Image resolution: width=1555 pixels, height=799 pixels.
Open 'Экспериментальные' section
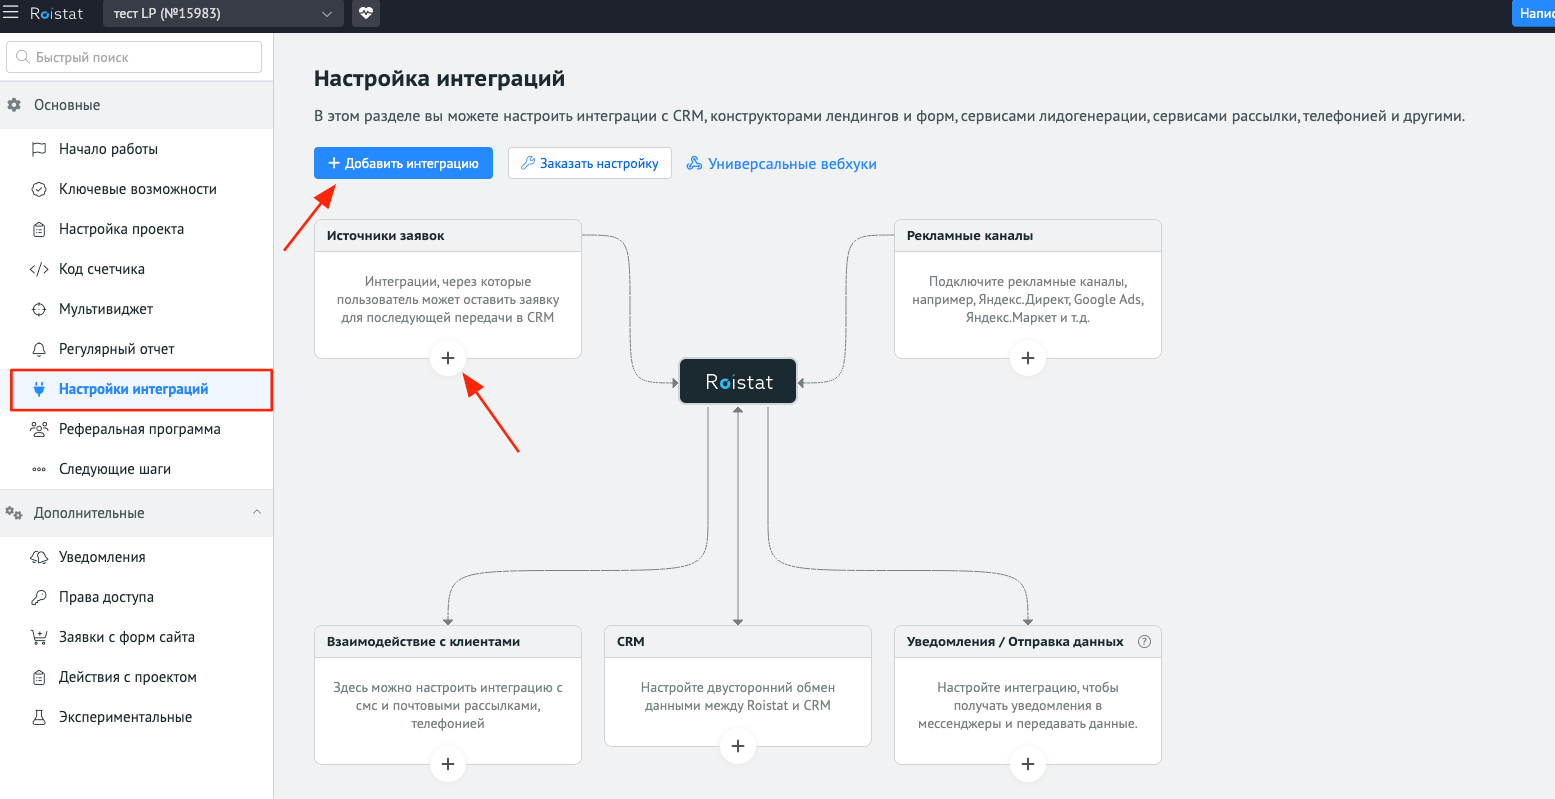(136, 717)
